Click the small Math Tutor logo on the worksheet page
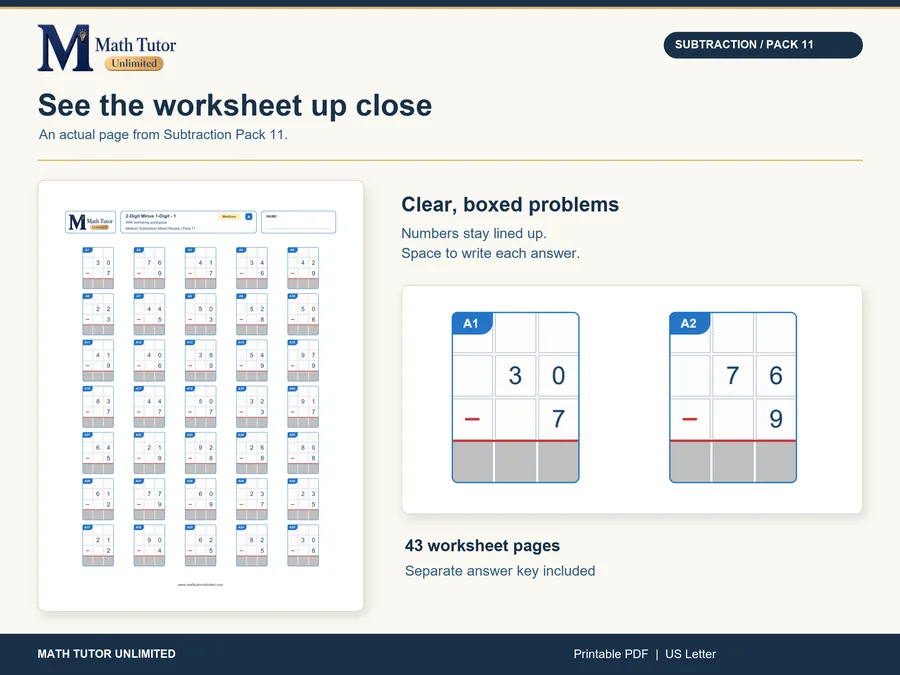 pos(91,222)
